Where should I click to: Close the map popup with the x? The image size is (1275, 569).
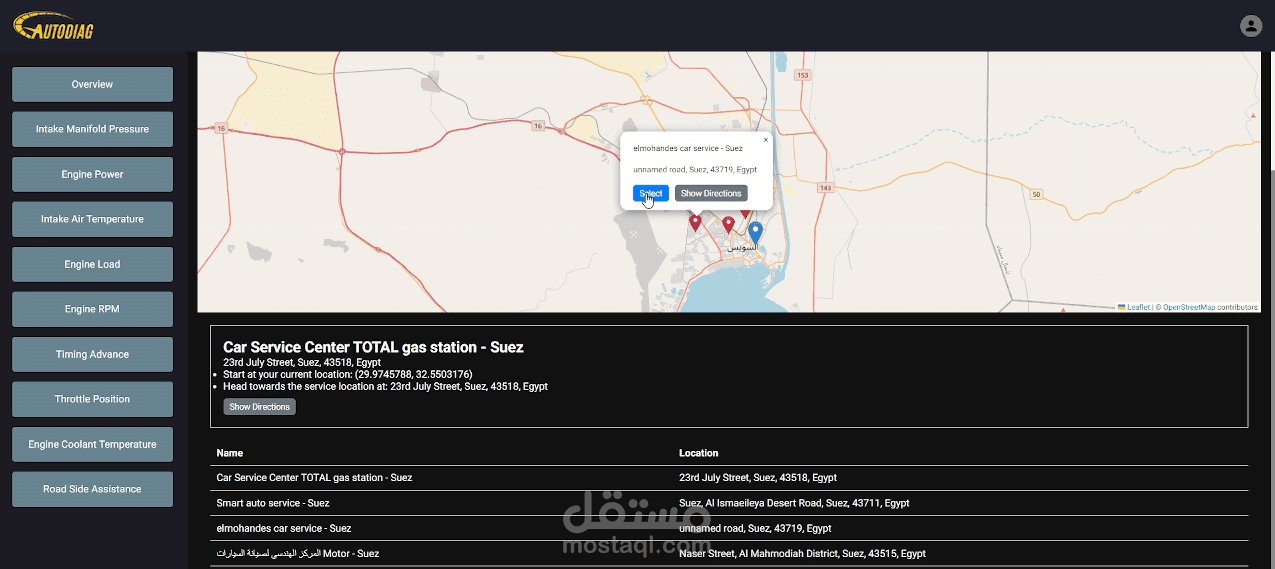(x=766, y=140)
